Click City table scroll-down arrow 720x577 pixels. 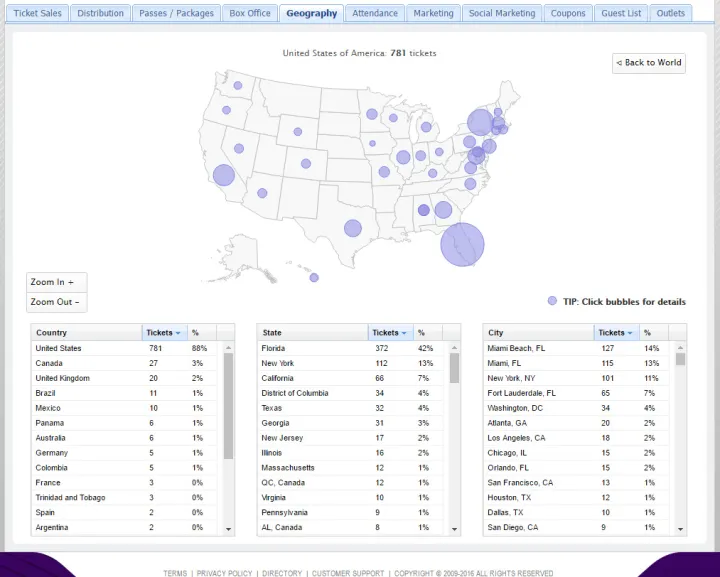click(681, 529)
